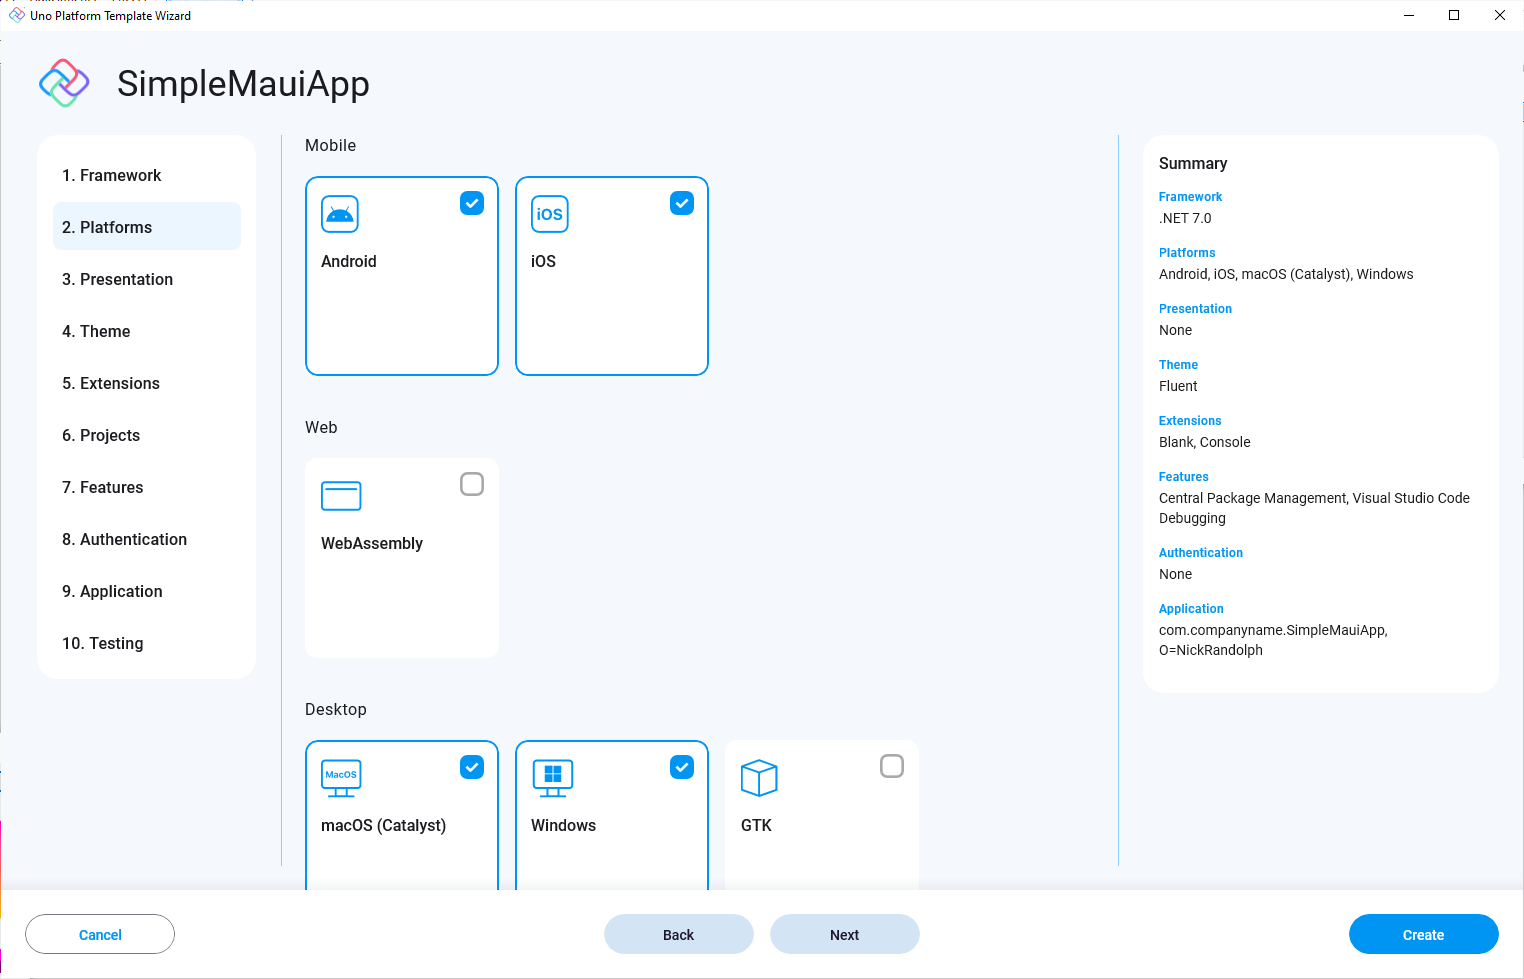1524x979 pixels.
Task: Jump to Extensions from the Summary panel
Action: click(1190, 421)
